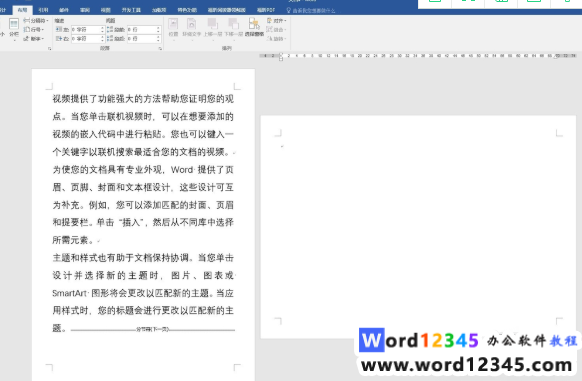Image resolution: width=582 pixels, height=381 pixels.
Task: Click the 分节符(下一页) section break line
Action: click(153, 329)
